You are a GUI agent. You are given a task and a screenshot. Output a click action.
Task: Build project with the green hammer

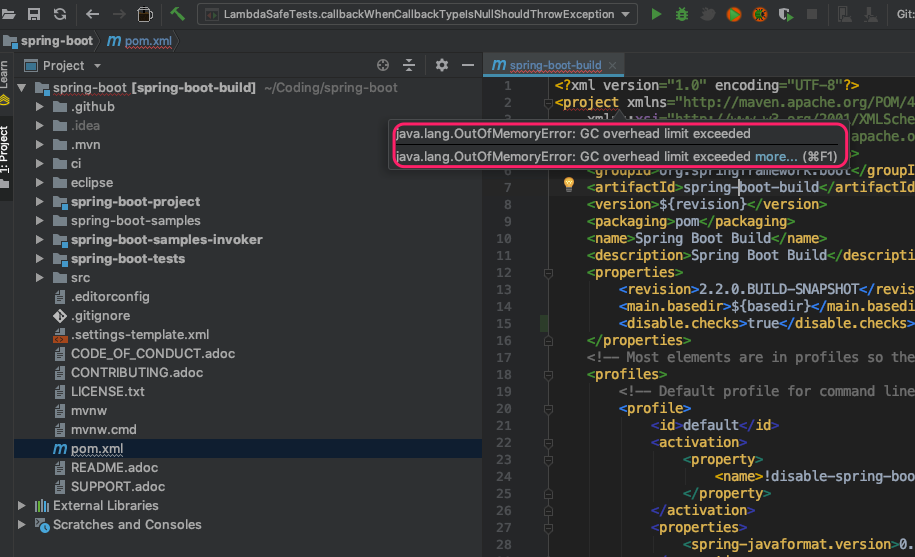tap(177, 13)
